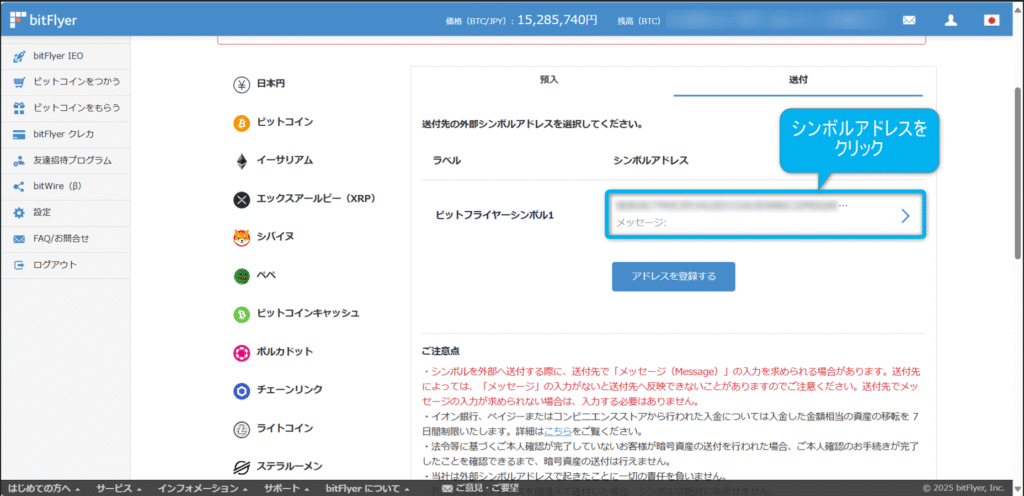Click envelope icon beside ご意見・ご要望 in footer
The image size is (1024, 496).
447,488
